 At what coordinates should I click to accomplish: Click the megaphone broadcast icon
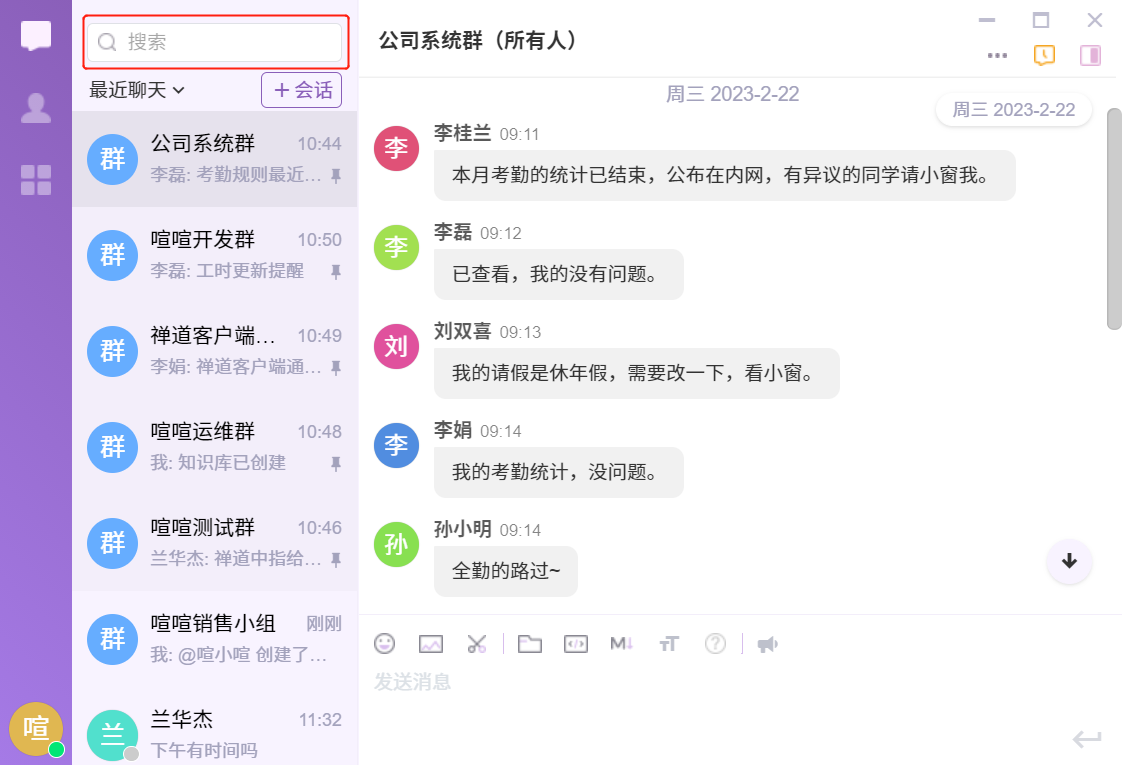767,644
